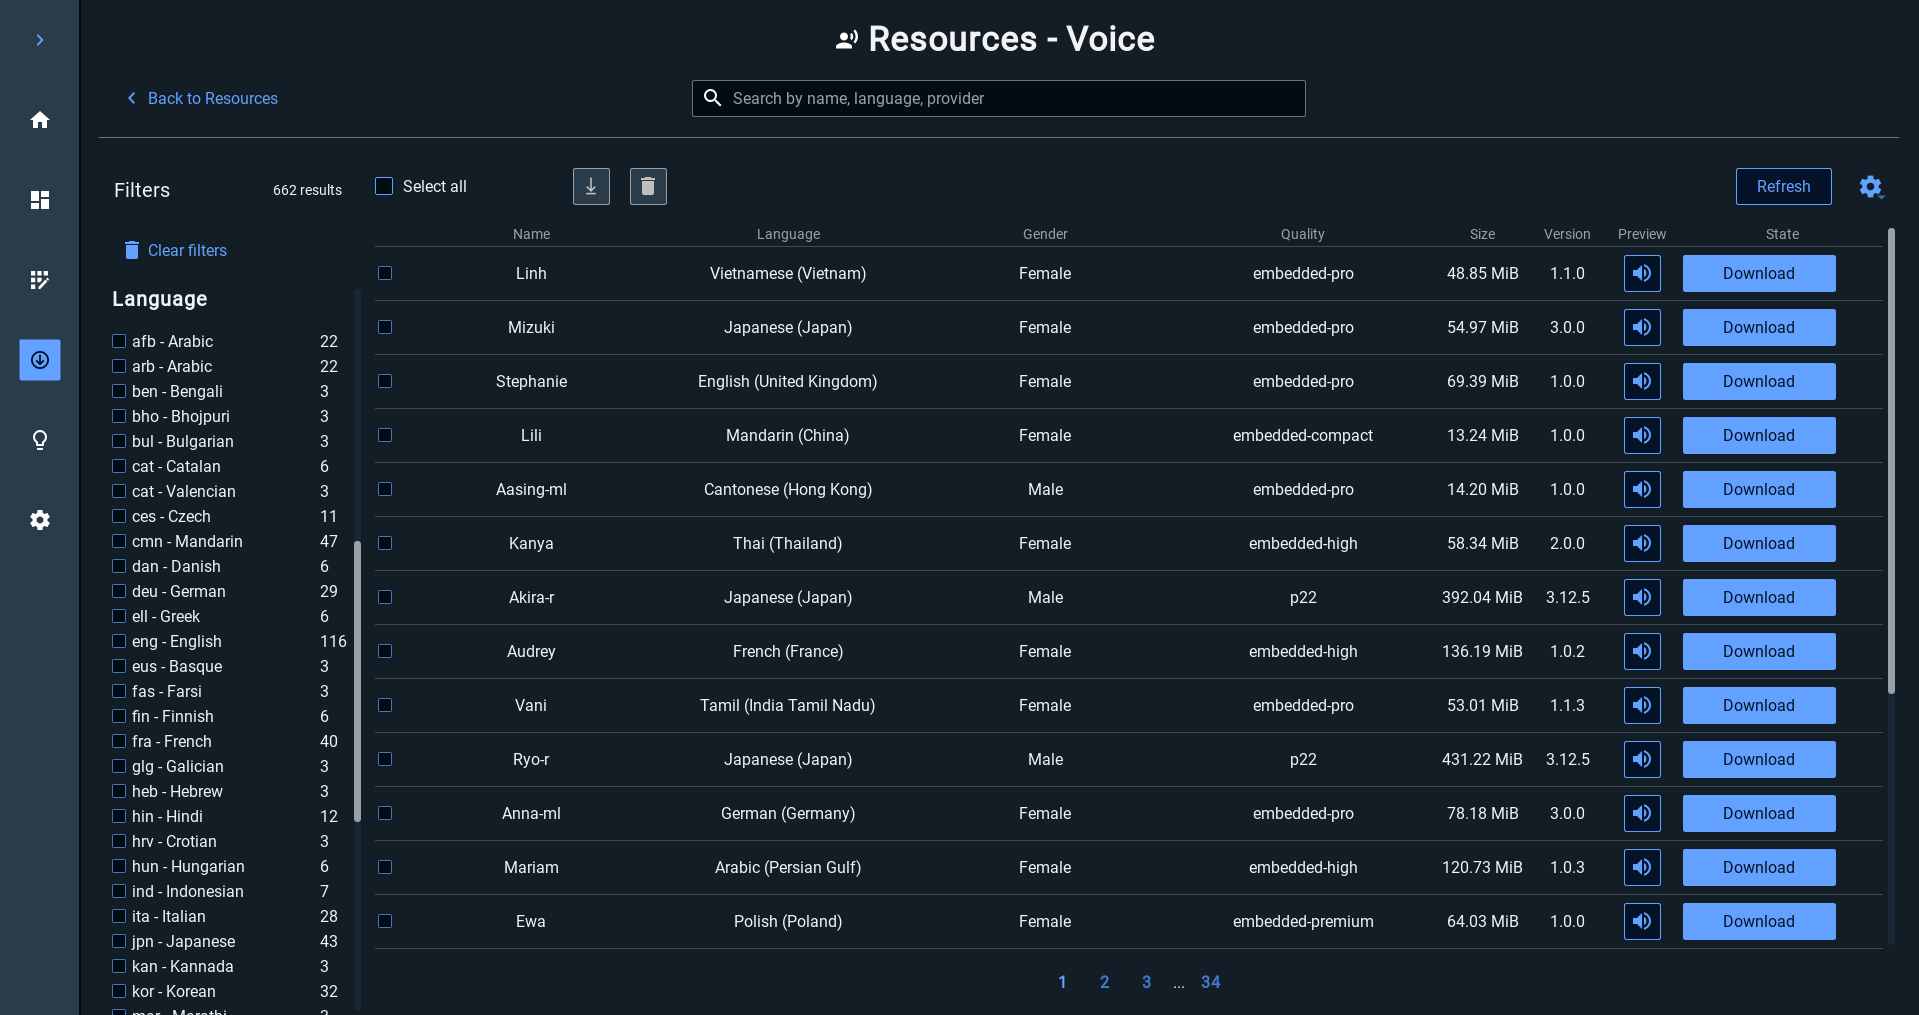1919x1015 pixels.
Task: Filter by jpn - Japanese language
Action: (119, 941)
